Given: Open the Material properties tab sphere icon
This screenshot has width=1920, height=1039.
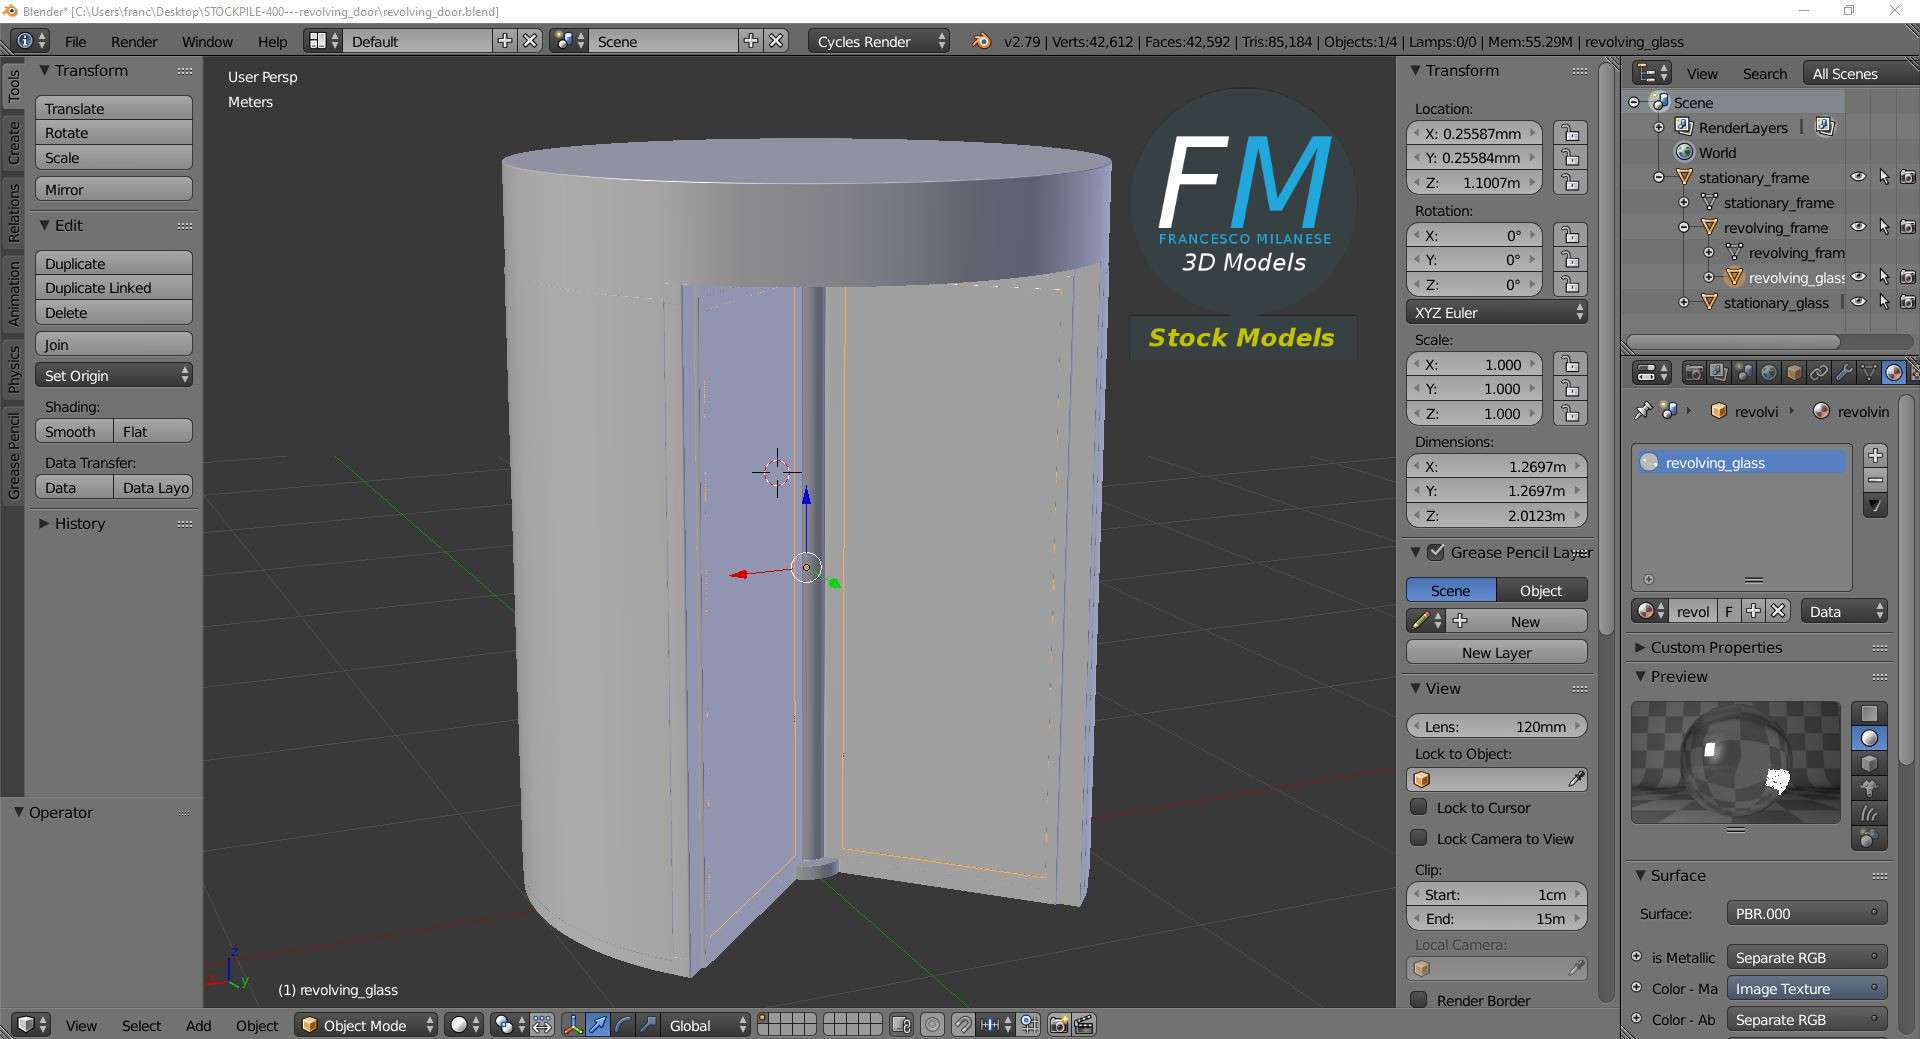Looking at the screenshot, I should click(x=1894, y=373).
